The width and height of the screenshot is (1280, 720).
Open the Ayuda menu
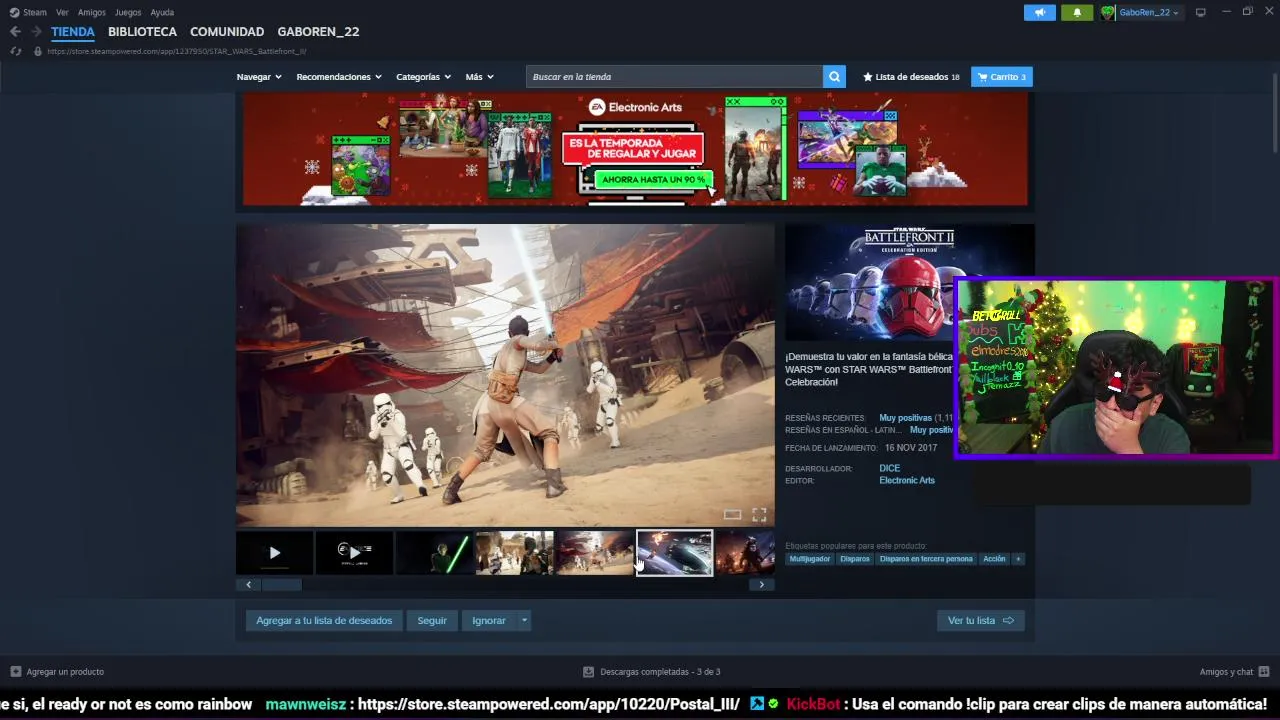pos(162,12)
